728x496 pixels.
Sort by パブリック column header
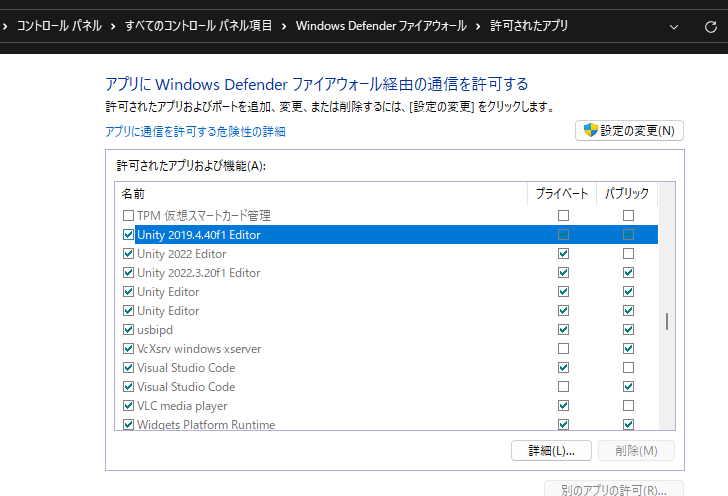tap(627, 194)
